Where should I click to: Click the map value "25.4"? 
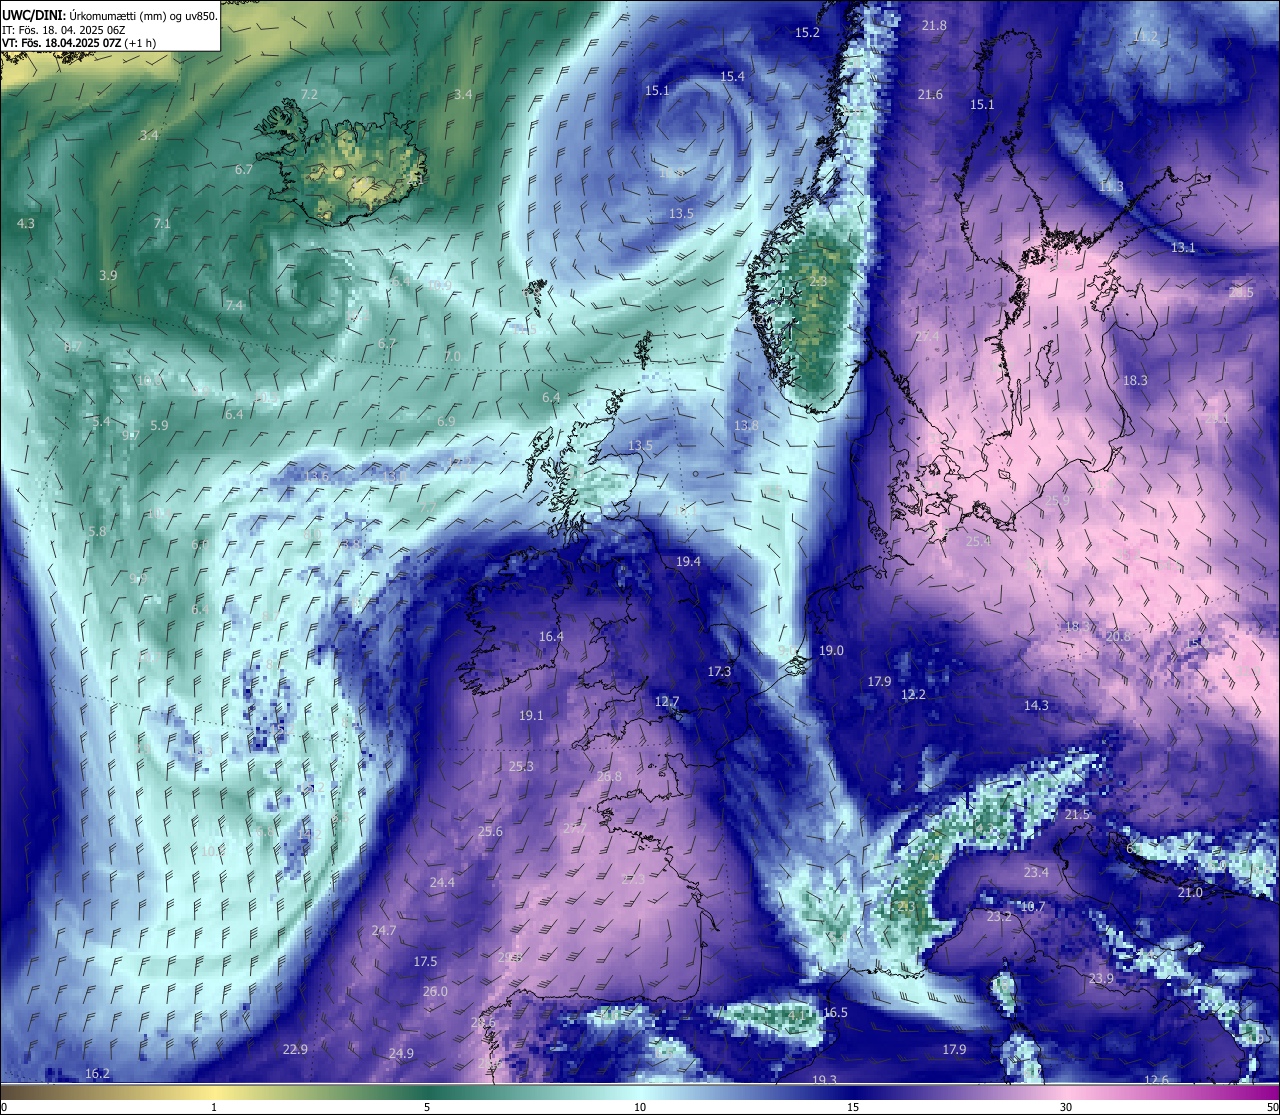[x=978, y=541]
